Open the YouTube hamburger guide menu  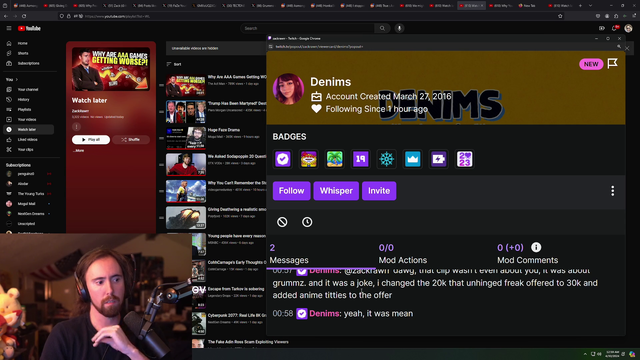9,28
